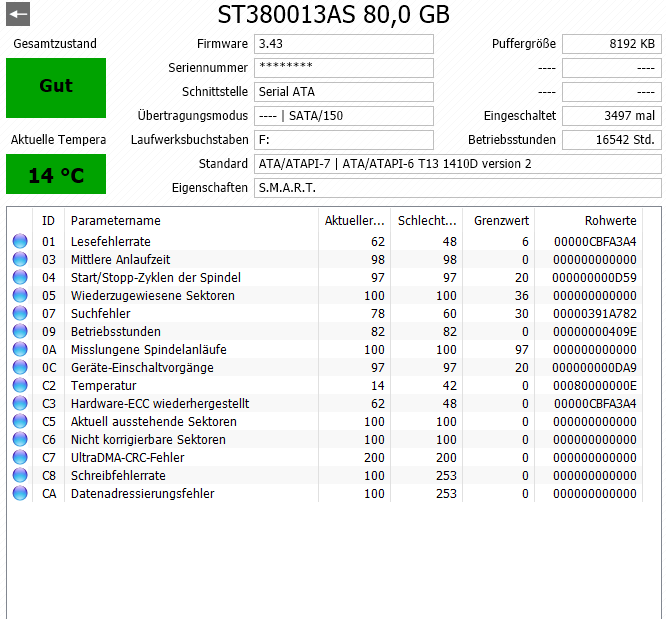
Task: Select Misslungene Spindelanläufe parameter name
Action: coord(149,349)
